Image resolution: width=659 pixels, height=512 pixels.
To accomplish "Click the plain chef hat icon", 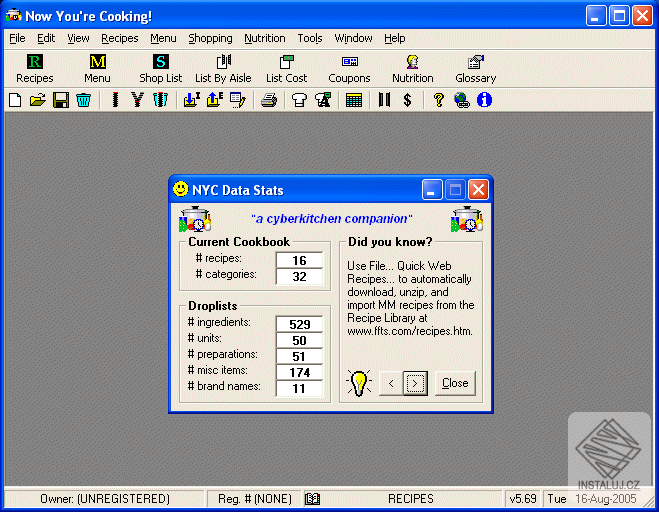I will click(299, 100).
